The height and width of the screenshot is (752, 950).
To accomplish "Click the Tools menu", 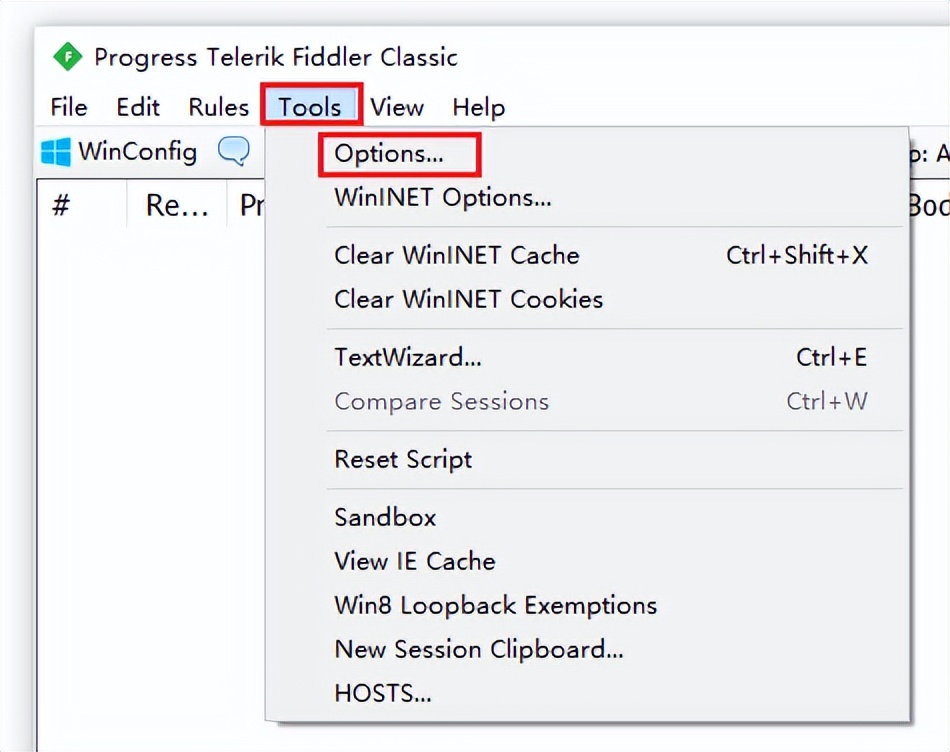I will 310,107.
